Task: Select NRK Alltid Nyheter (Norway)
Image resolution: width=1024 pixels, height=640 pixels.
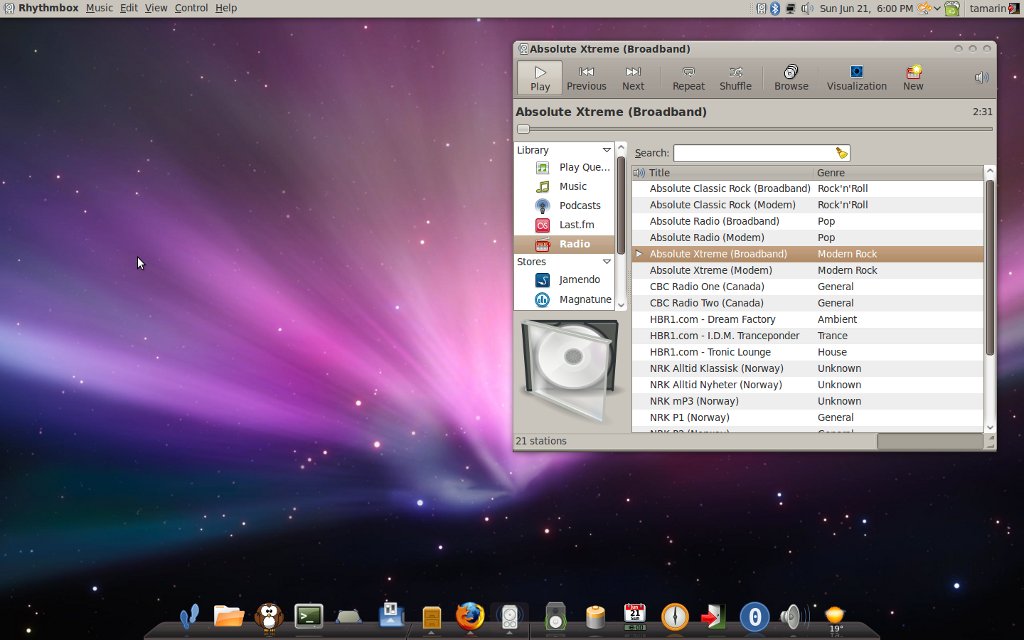Action: pyautogui.click(x=807, y=384)
